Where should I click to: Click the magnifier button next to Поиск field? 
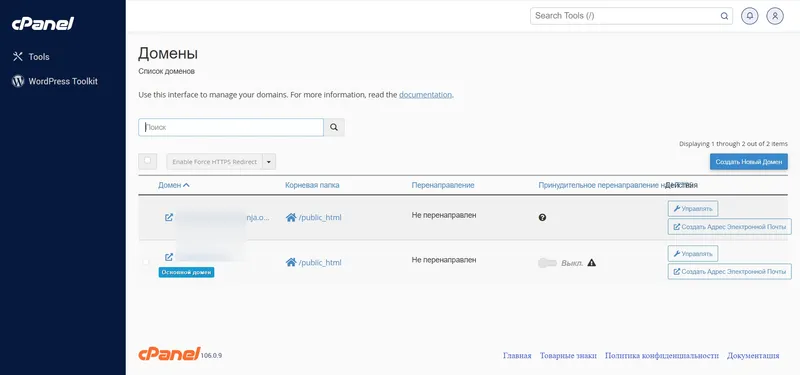334,128
